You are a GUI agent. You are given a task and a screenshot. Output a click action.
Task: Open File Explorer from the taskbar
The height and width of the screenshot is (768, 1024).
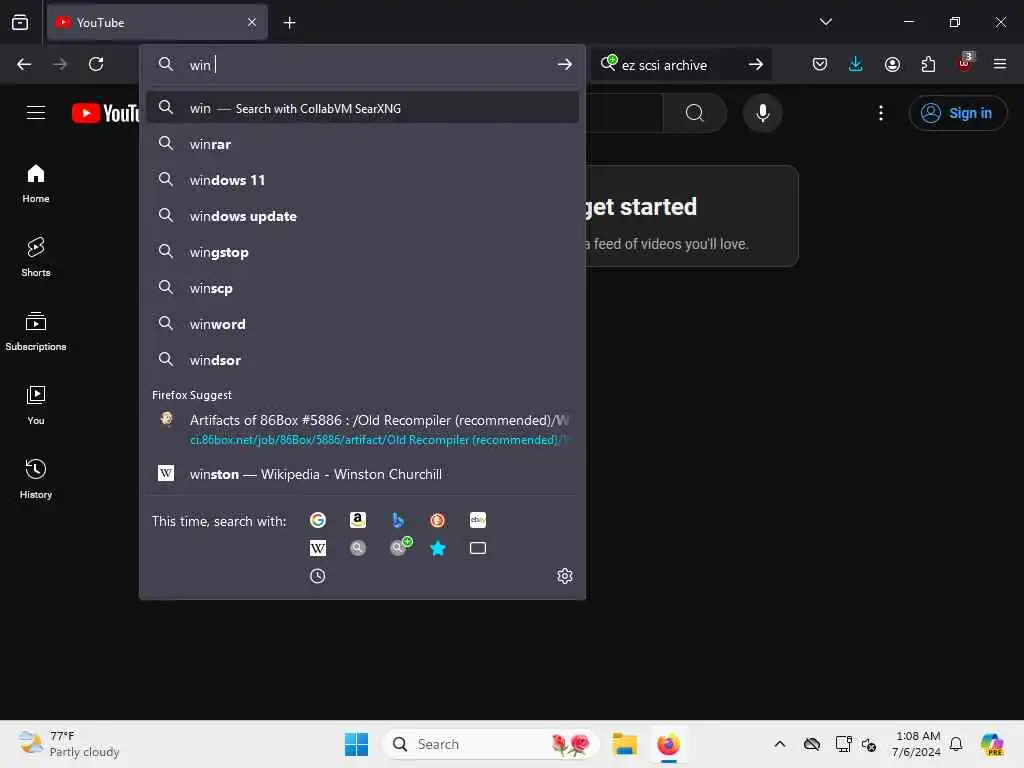(x=624, y=744)
